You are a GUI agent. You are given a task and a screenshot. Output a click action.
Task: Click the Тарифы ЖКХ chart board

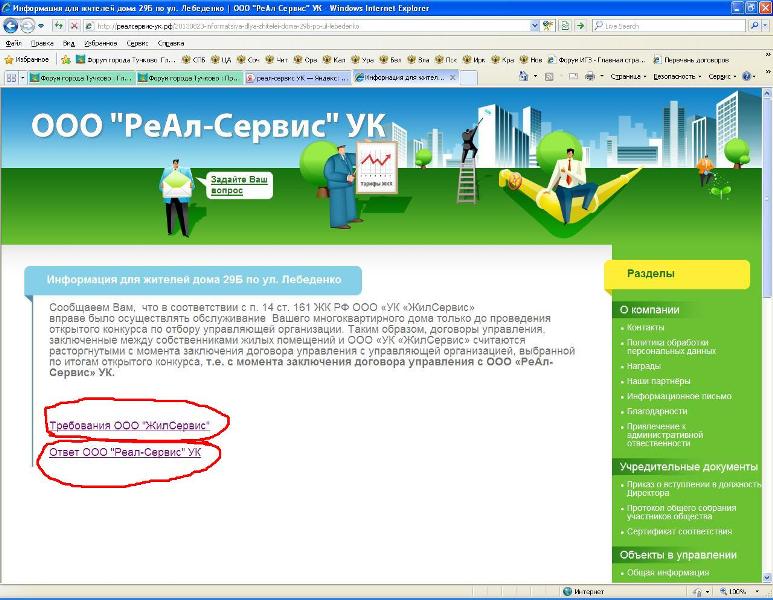[377, 168]
